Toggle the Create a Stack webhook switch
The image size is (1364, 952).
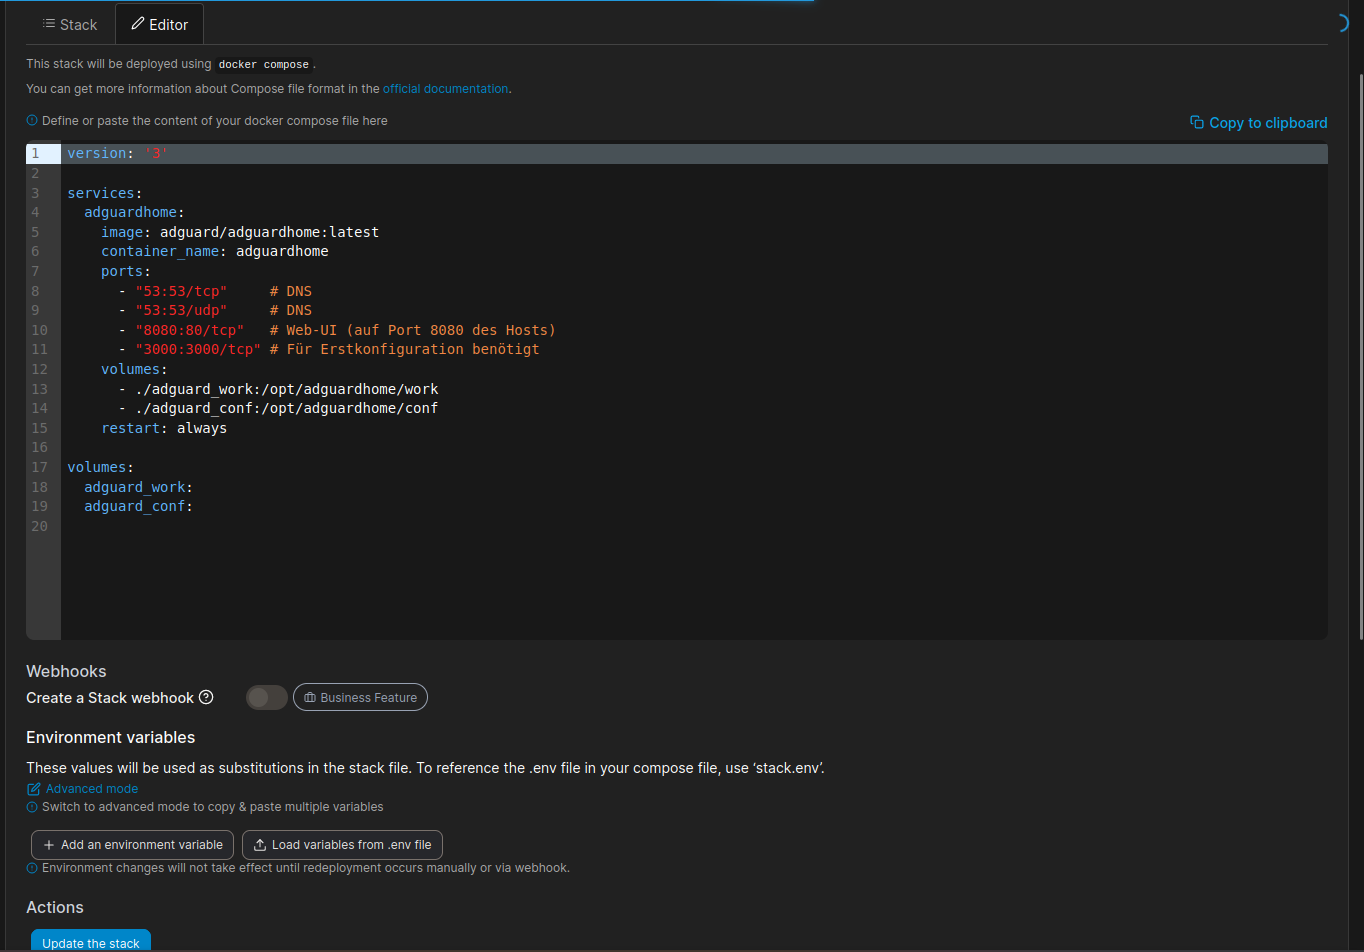[x=266, y=697]
